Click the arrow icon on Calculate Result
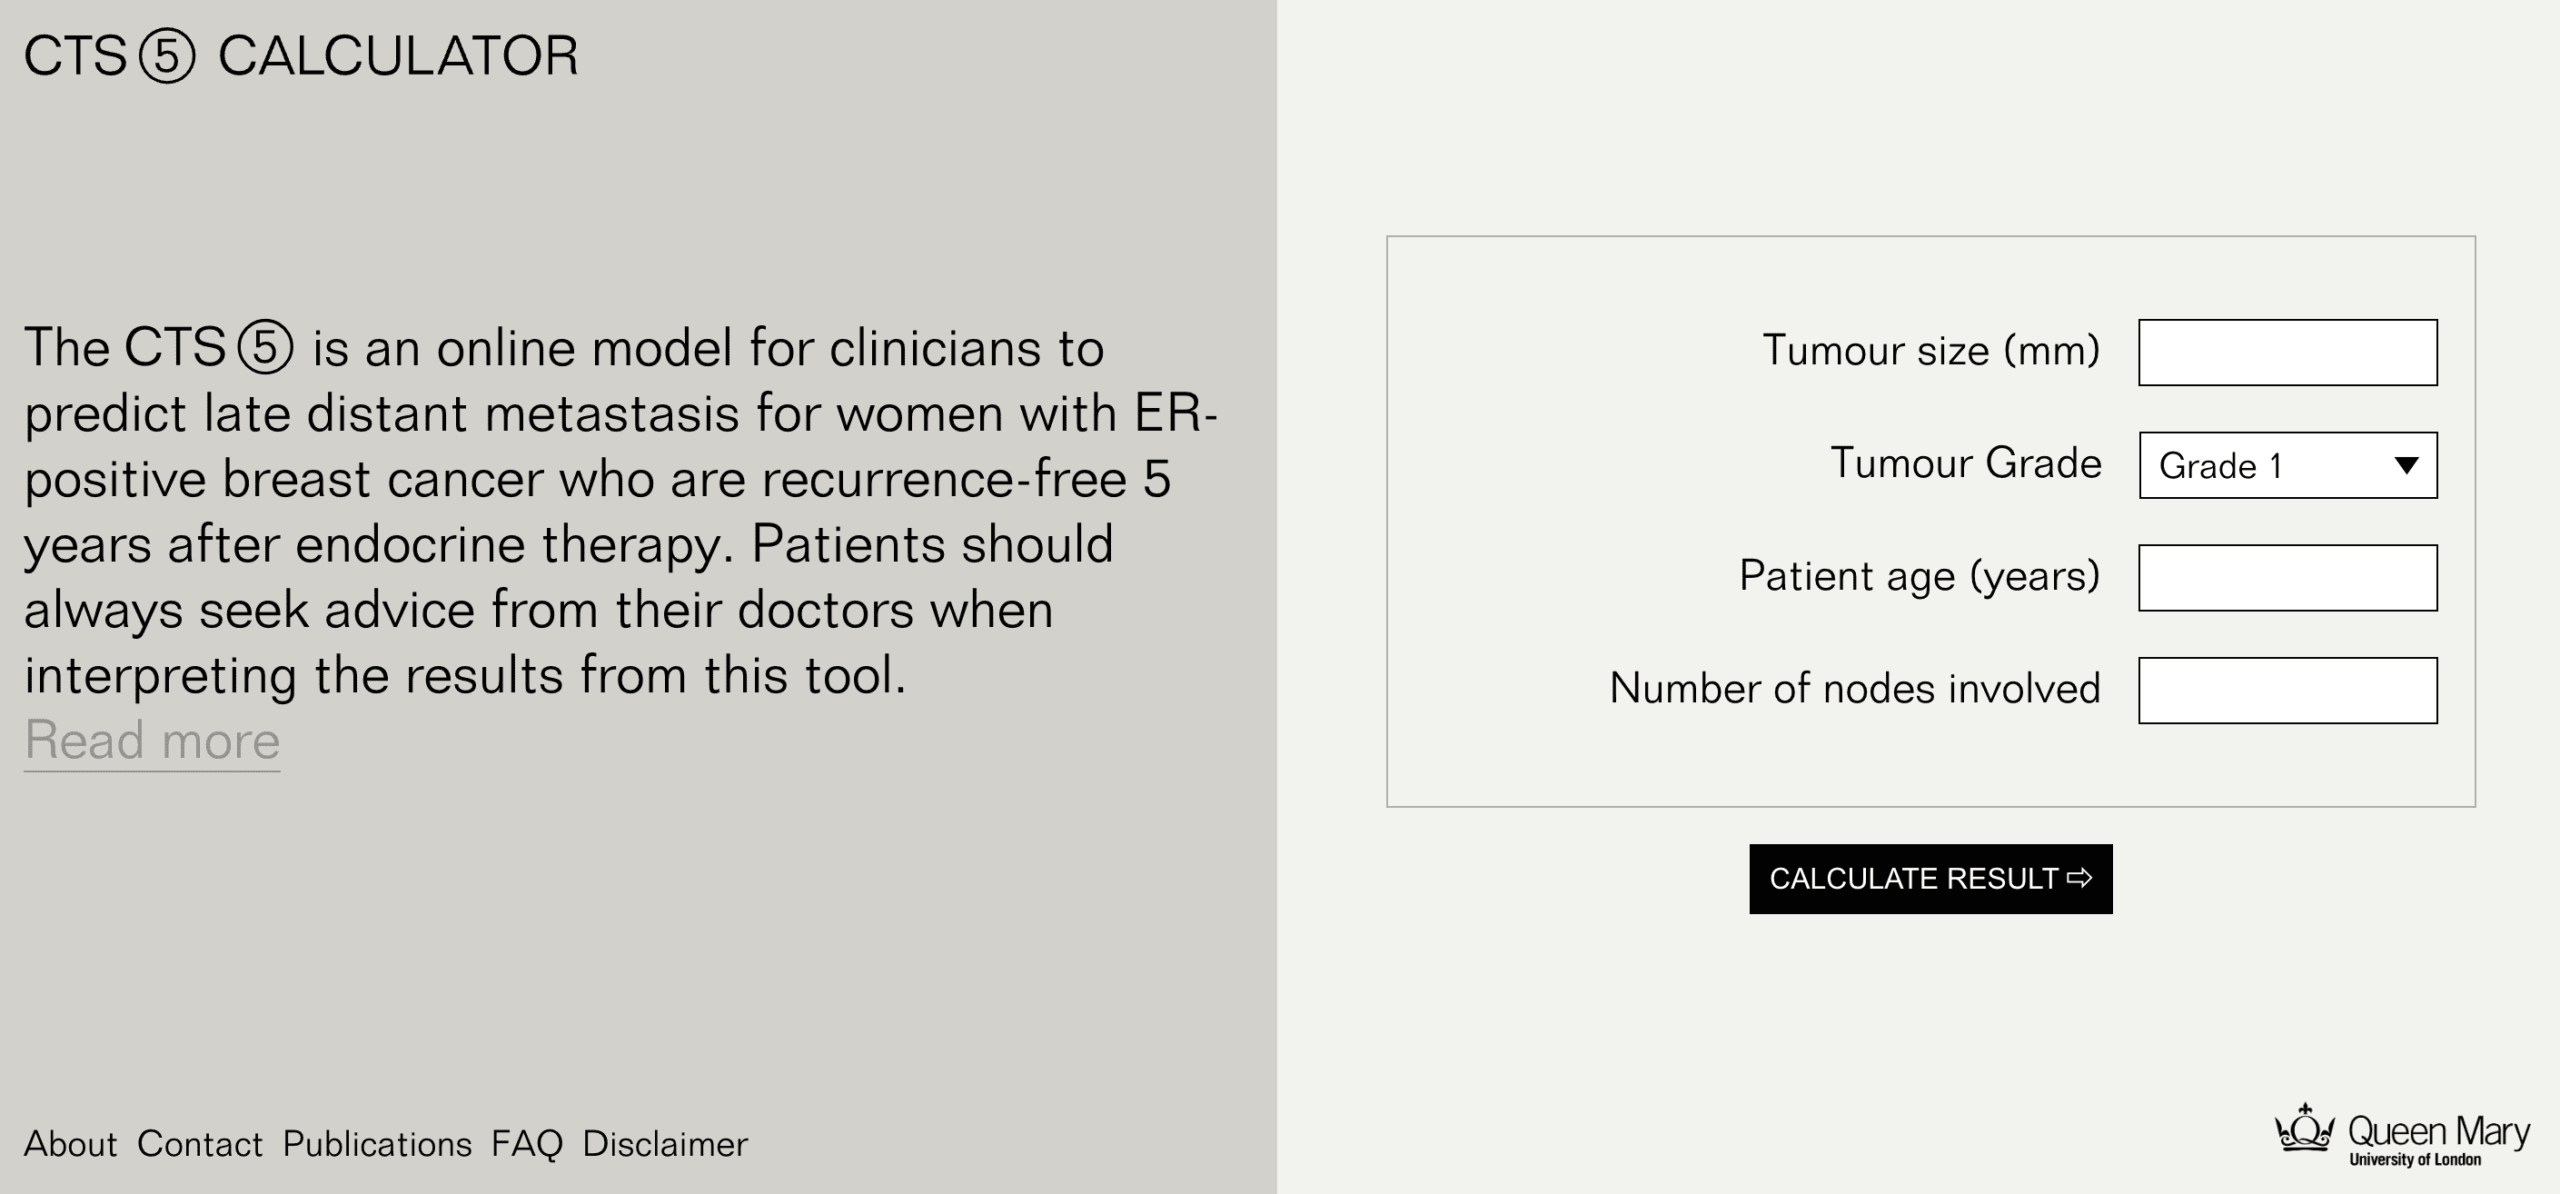Image resolution: width=2560 pixels, height=1194 pixels. pyautogui.click(x=2080, y=878)
